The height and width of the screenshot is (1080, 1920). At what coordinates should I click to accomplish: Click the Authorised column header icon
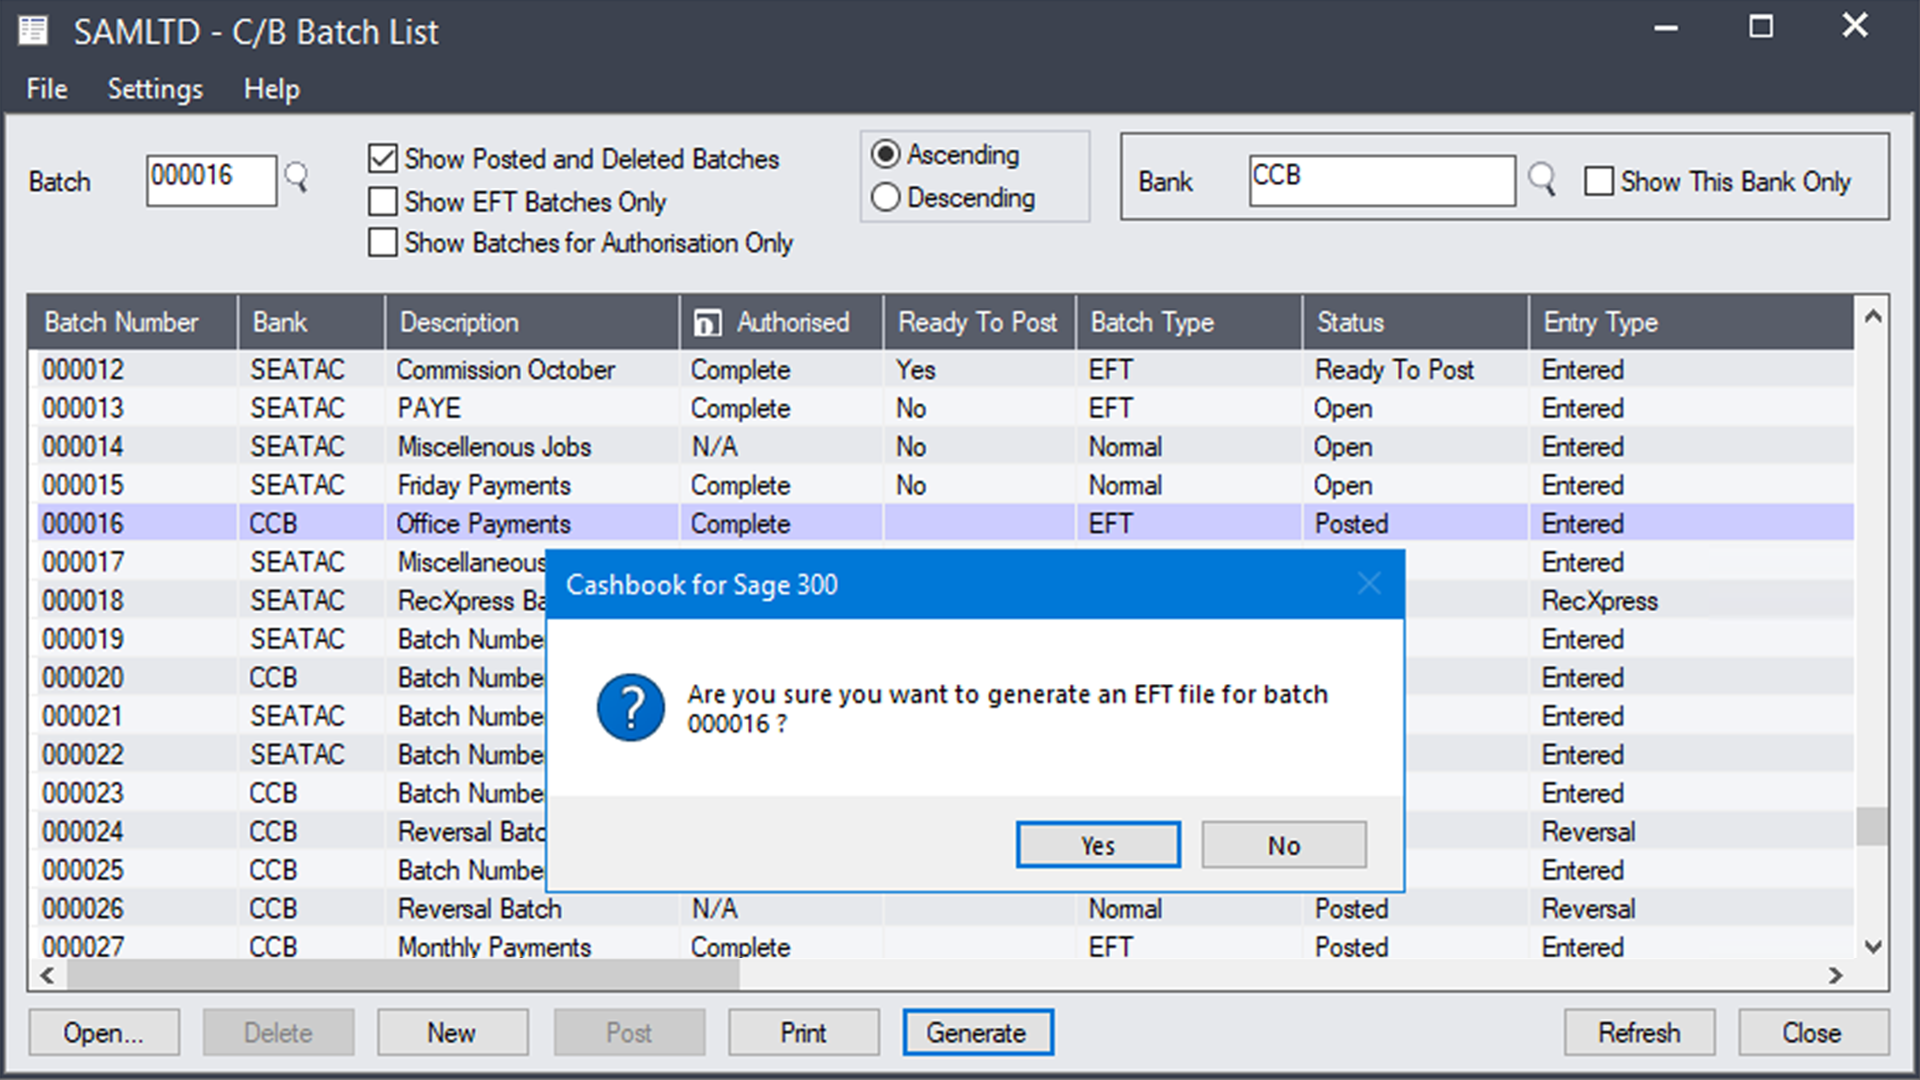click(708, 322)
